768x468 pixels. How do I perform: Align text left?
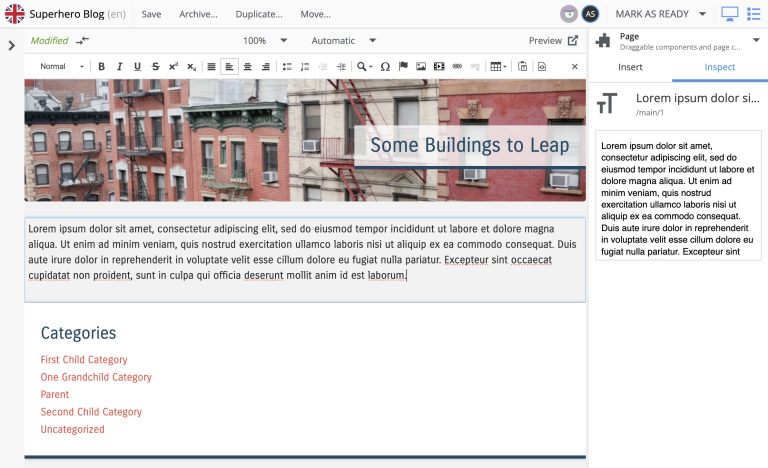pyautogui.click(x=229, y=67)
